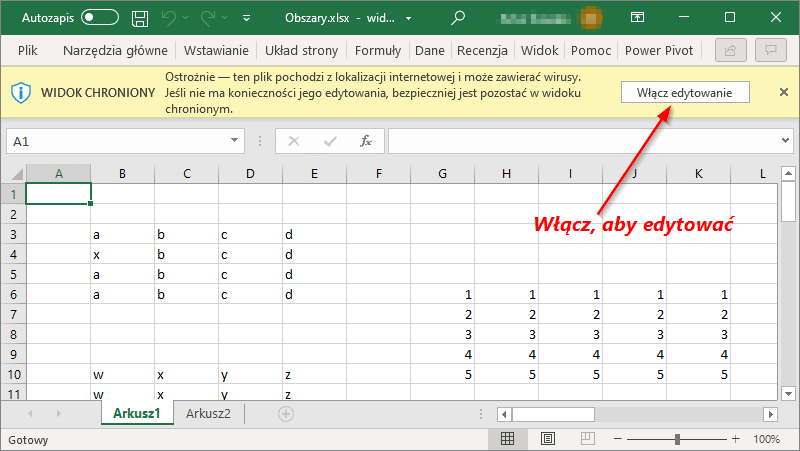
Task: Click the Insert Function fx icon
Action: click(366, 141)
